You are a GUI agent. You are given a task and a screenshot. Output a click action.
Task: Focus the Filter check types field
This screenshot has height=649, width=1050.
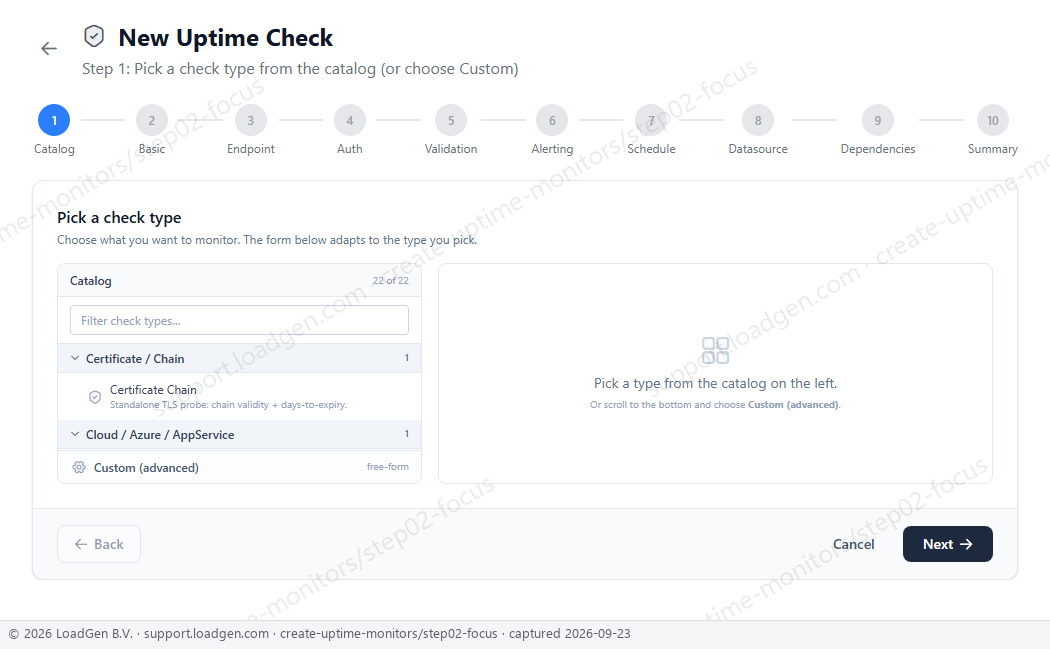[239, 320]
